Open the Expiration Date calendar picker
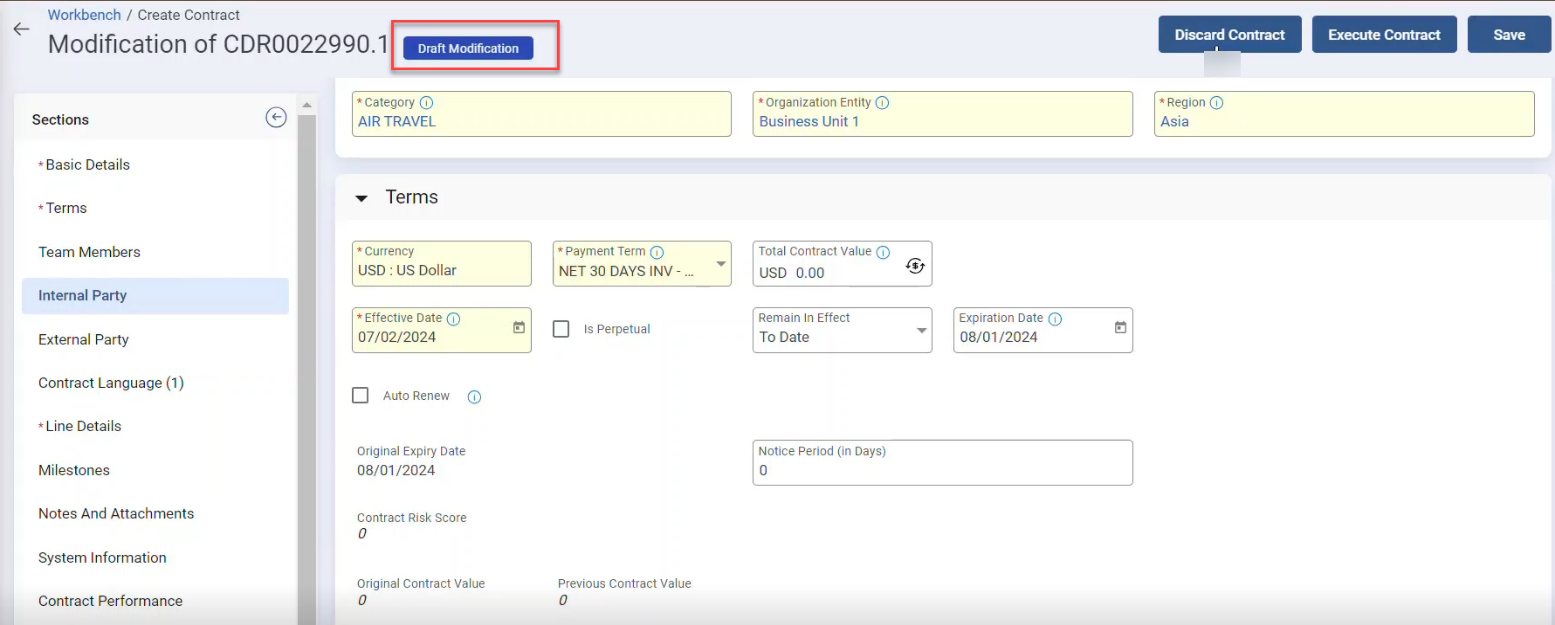The width and height of the screenshot is (1555, 625). 1120,328
